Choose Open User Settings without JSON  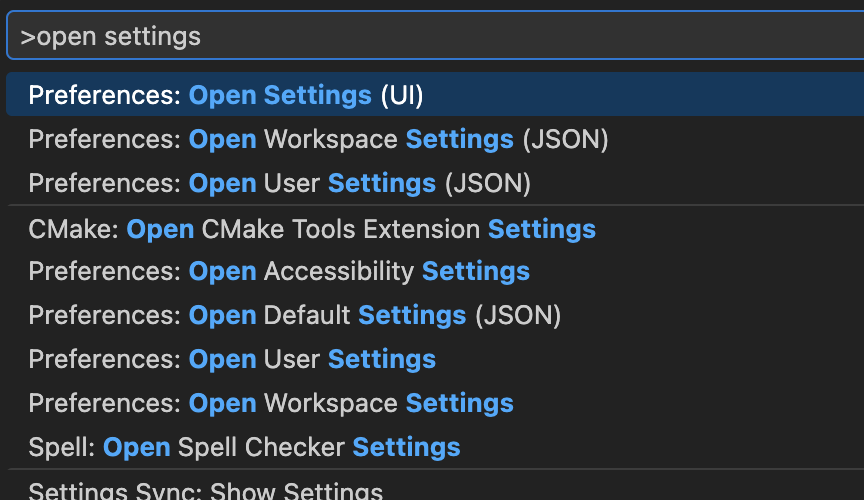pyautogui.click(x=232, y=359)
